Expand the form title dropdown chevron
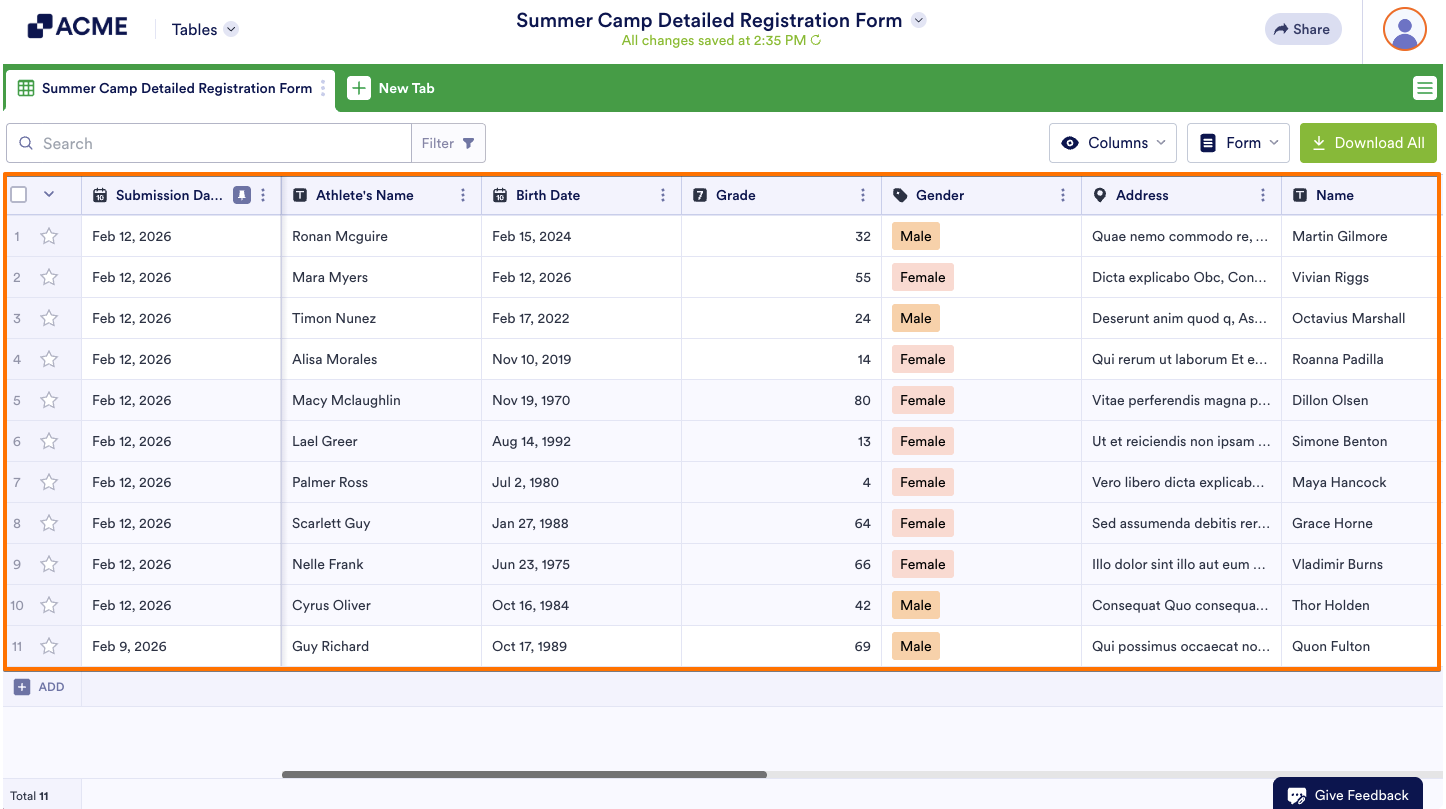The width and height of the screenshot is (1446, 809). pos(918,20)
